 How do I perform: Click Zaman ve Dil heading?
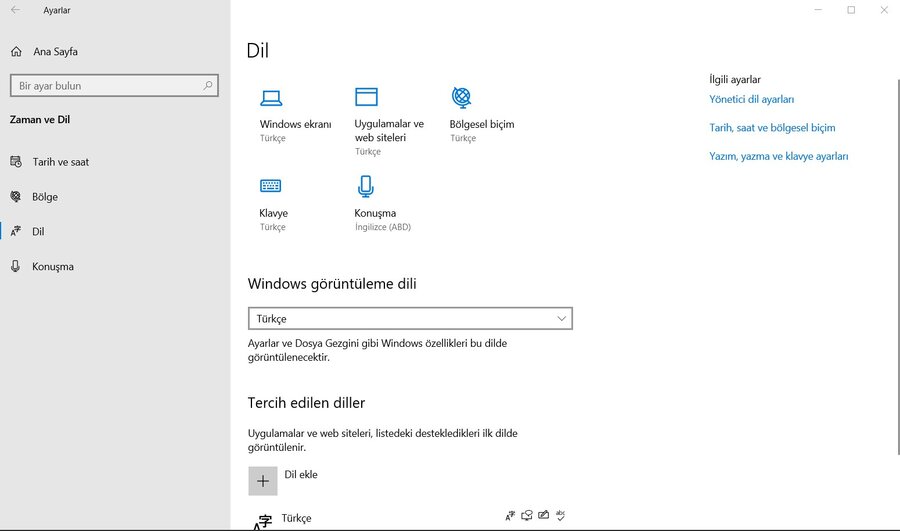tap(40, 119)
